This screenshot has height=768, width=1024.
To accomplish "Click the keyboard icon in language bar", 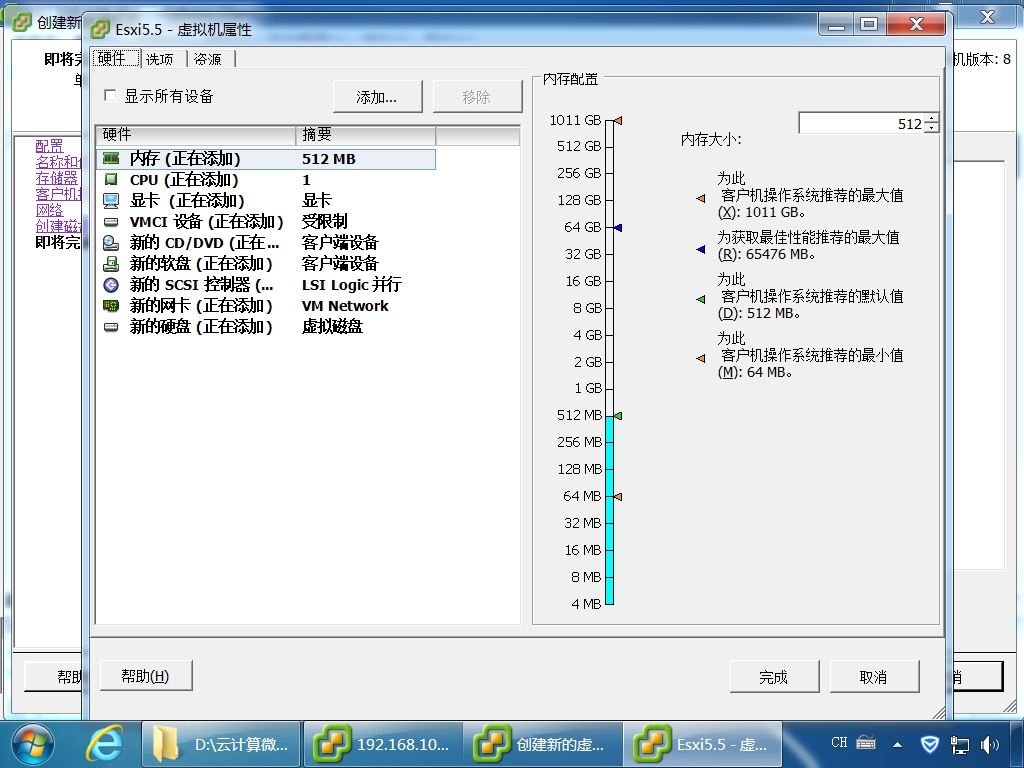I will pyautogui.click(x=865, y=743).
